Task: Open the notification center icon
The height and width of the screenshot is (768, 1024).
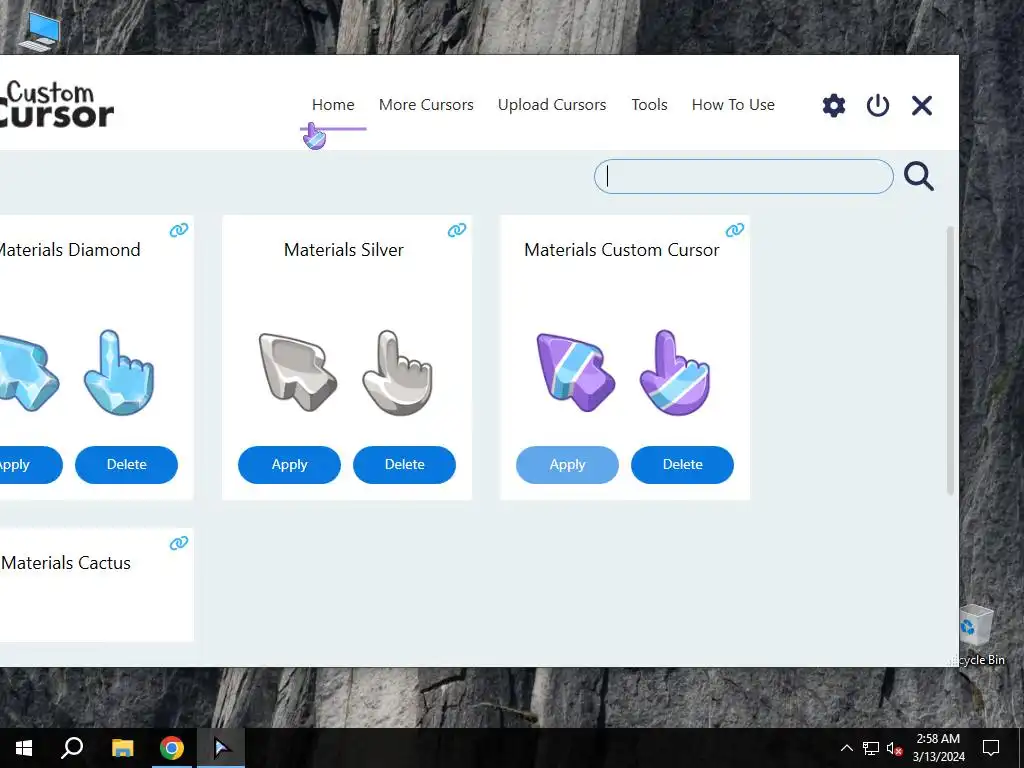Action: pos(991,748)
